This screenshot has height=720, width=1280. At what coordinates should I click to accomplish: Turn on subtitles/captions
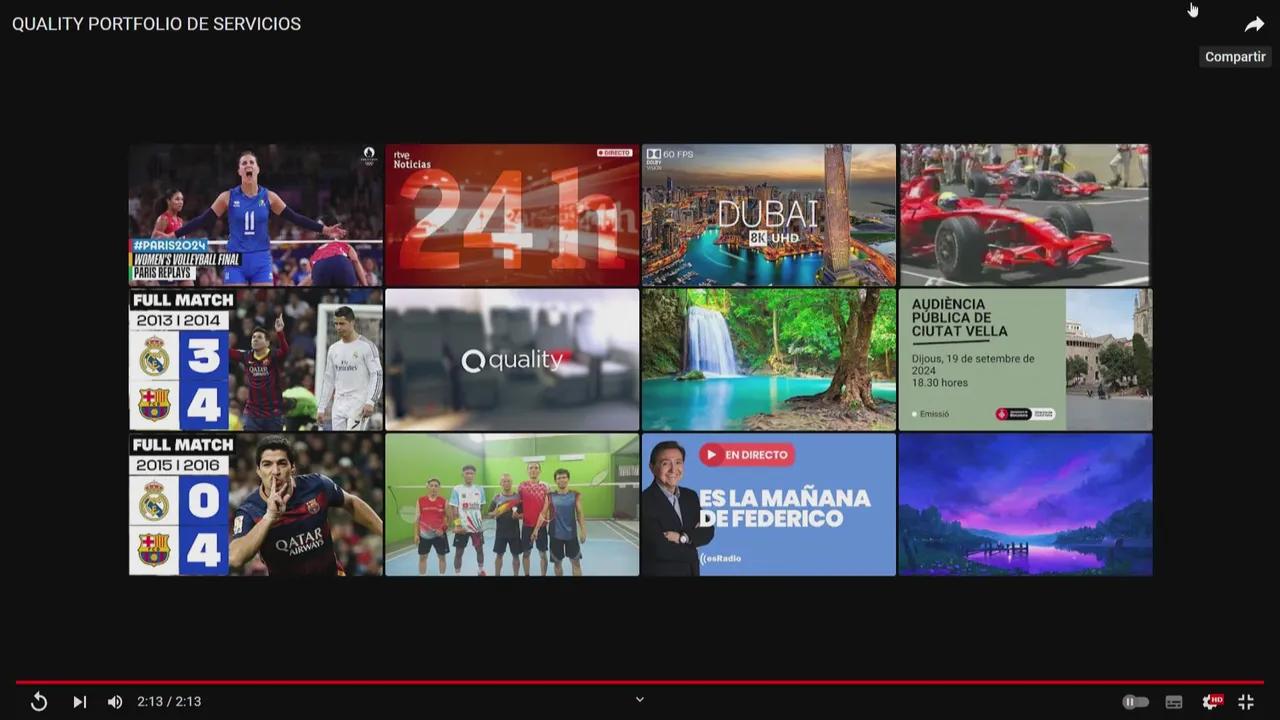[1174, 702]
